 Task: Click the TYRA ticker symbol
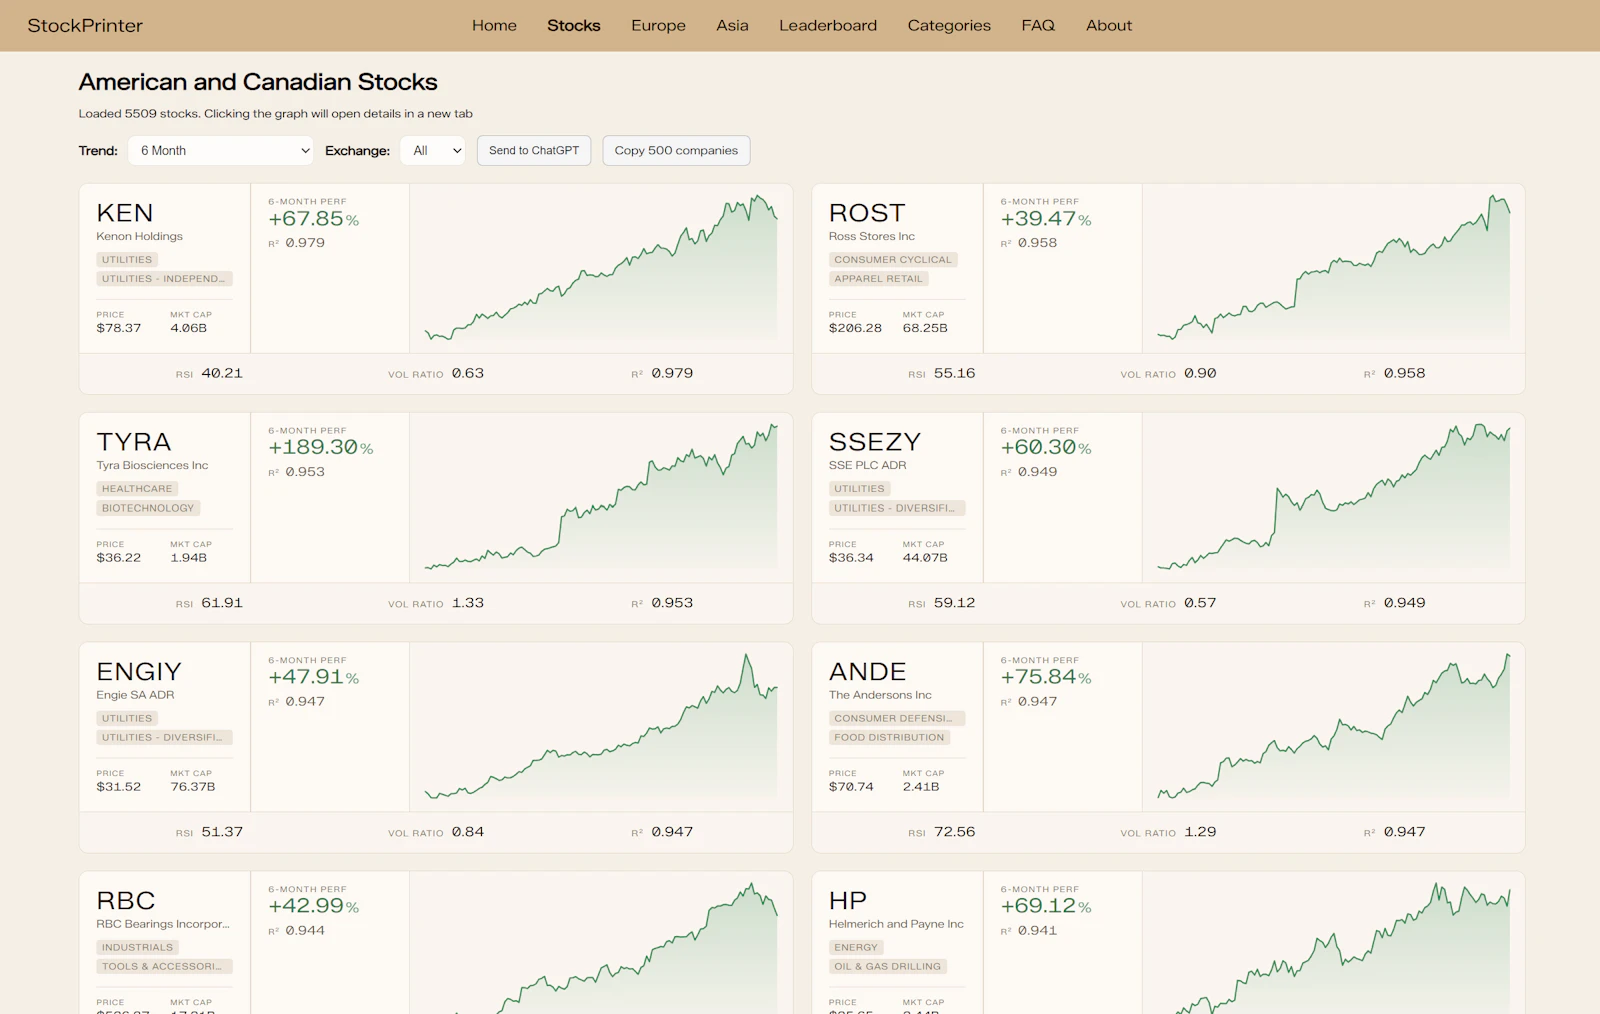point(134,442)
